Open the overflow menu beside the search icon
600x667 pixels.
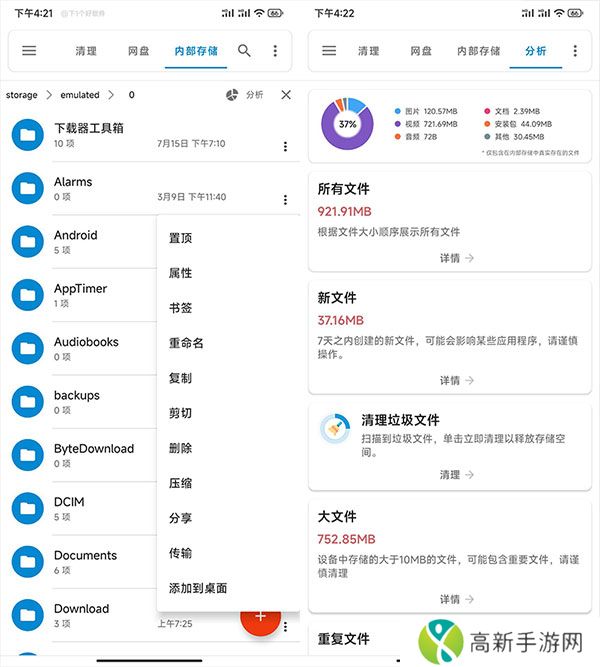[275, 51]
